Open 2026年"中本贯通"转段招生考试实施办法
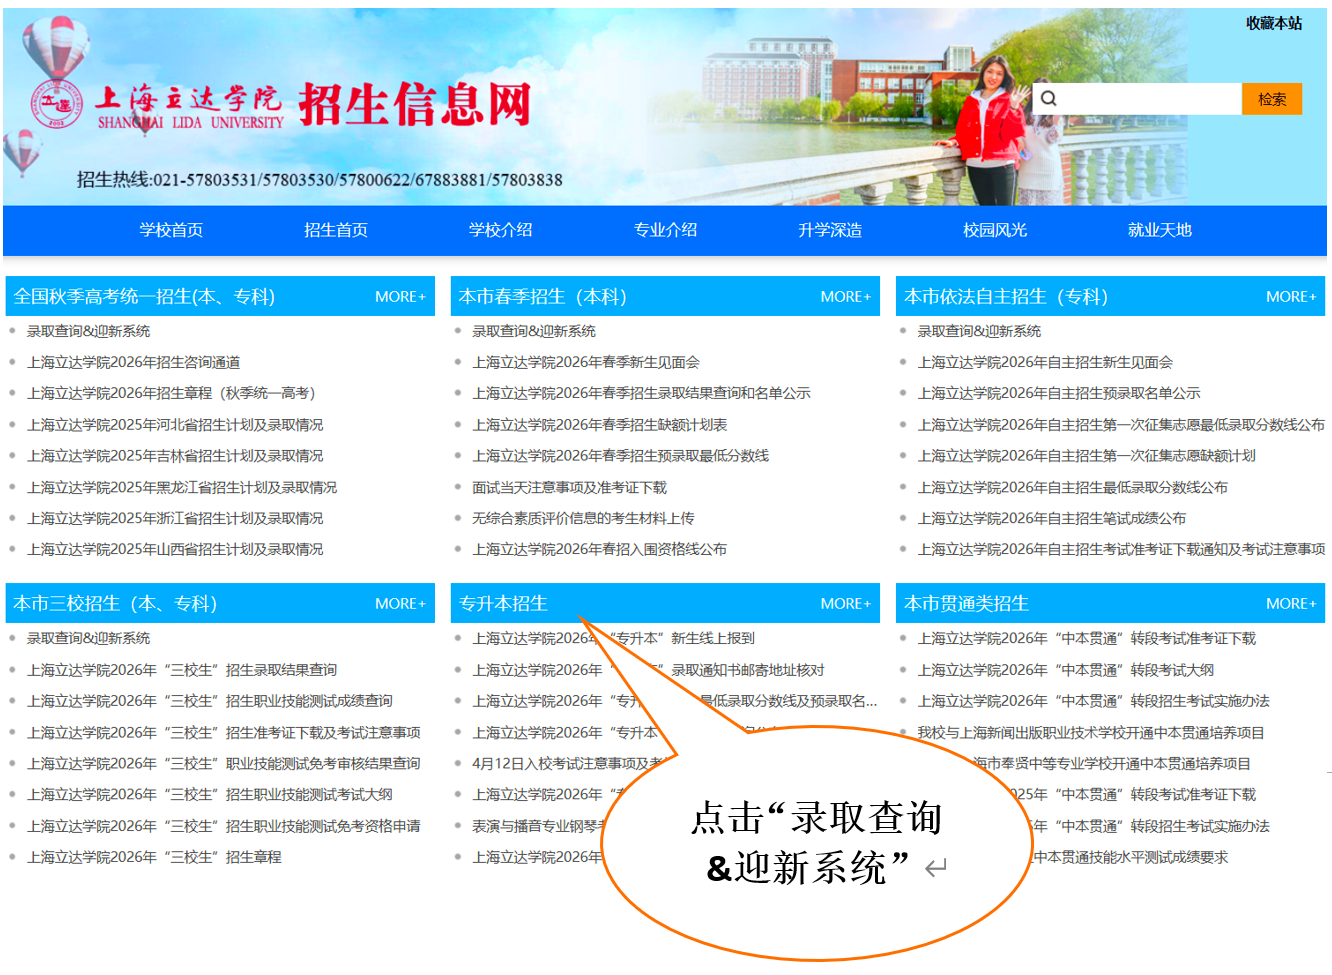This screenshot has width=1332, height=975. coord(1094,701)
